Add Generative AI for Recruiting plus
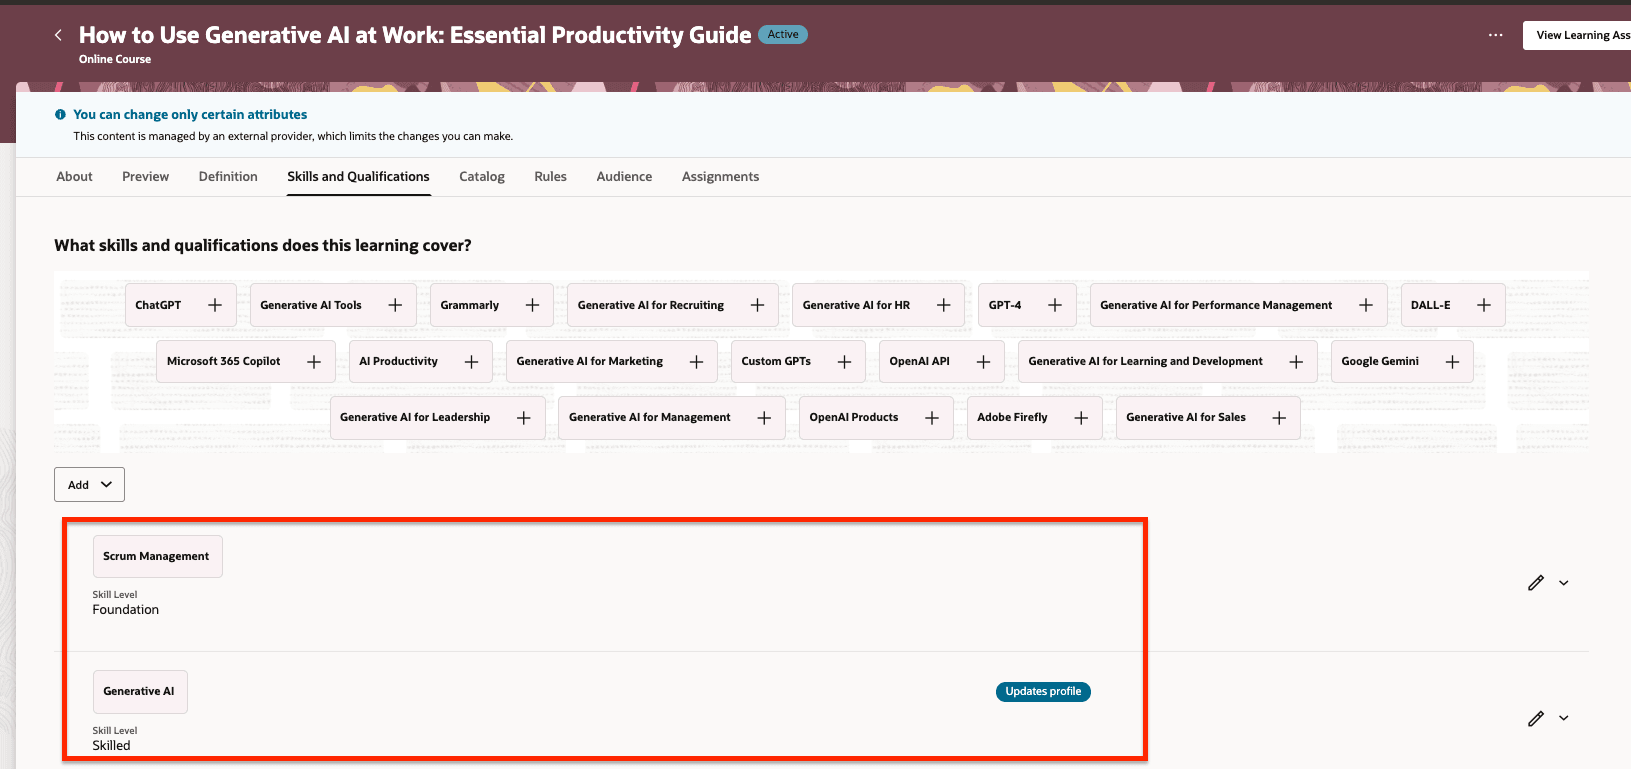The image size is (1631, 769). click(757, 305)
